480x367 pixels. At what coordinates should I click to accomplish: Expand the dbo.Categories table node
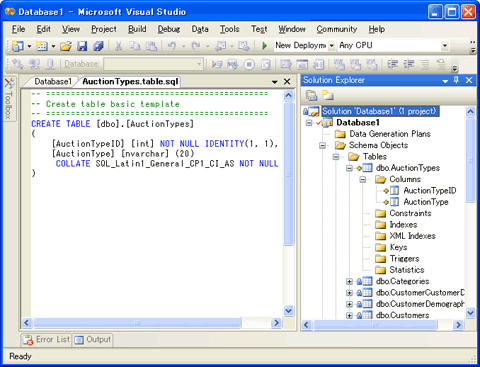pyautogui.click(x=349, y=281)
